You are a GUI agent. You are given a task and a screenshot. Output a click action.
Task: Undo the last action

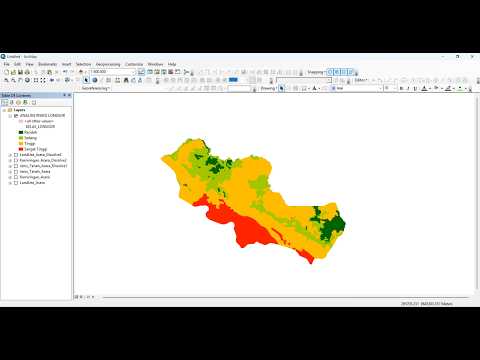click(x=65, y=72)
